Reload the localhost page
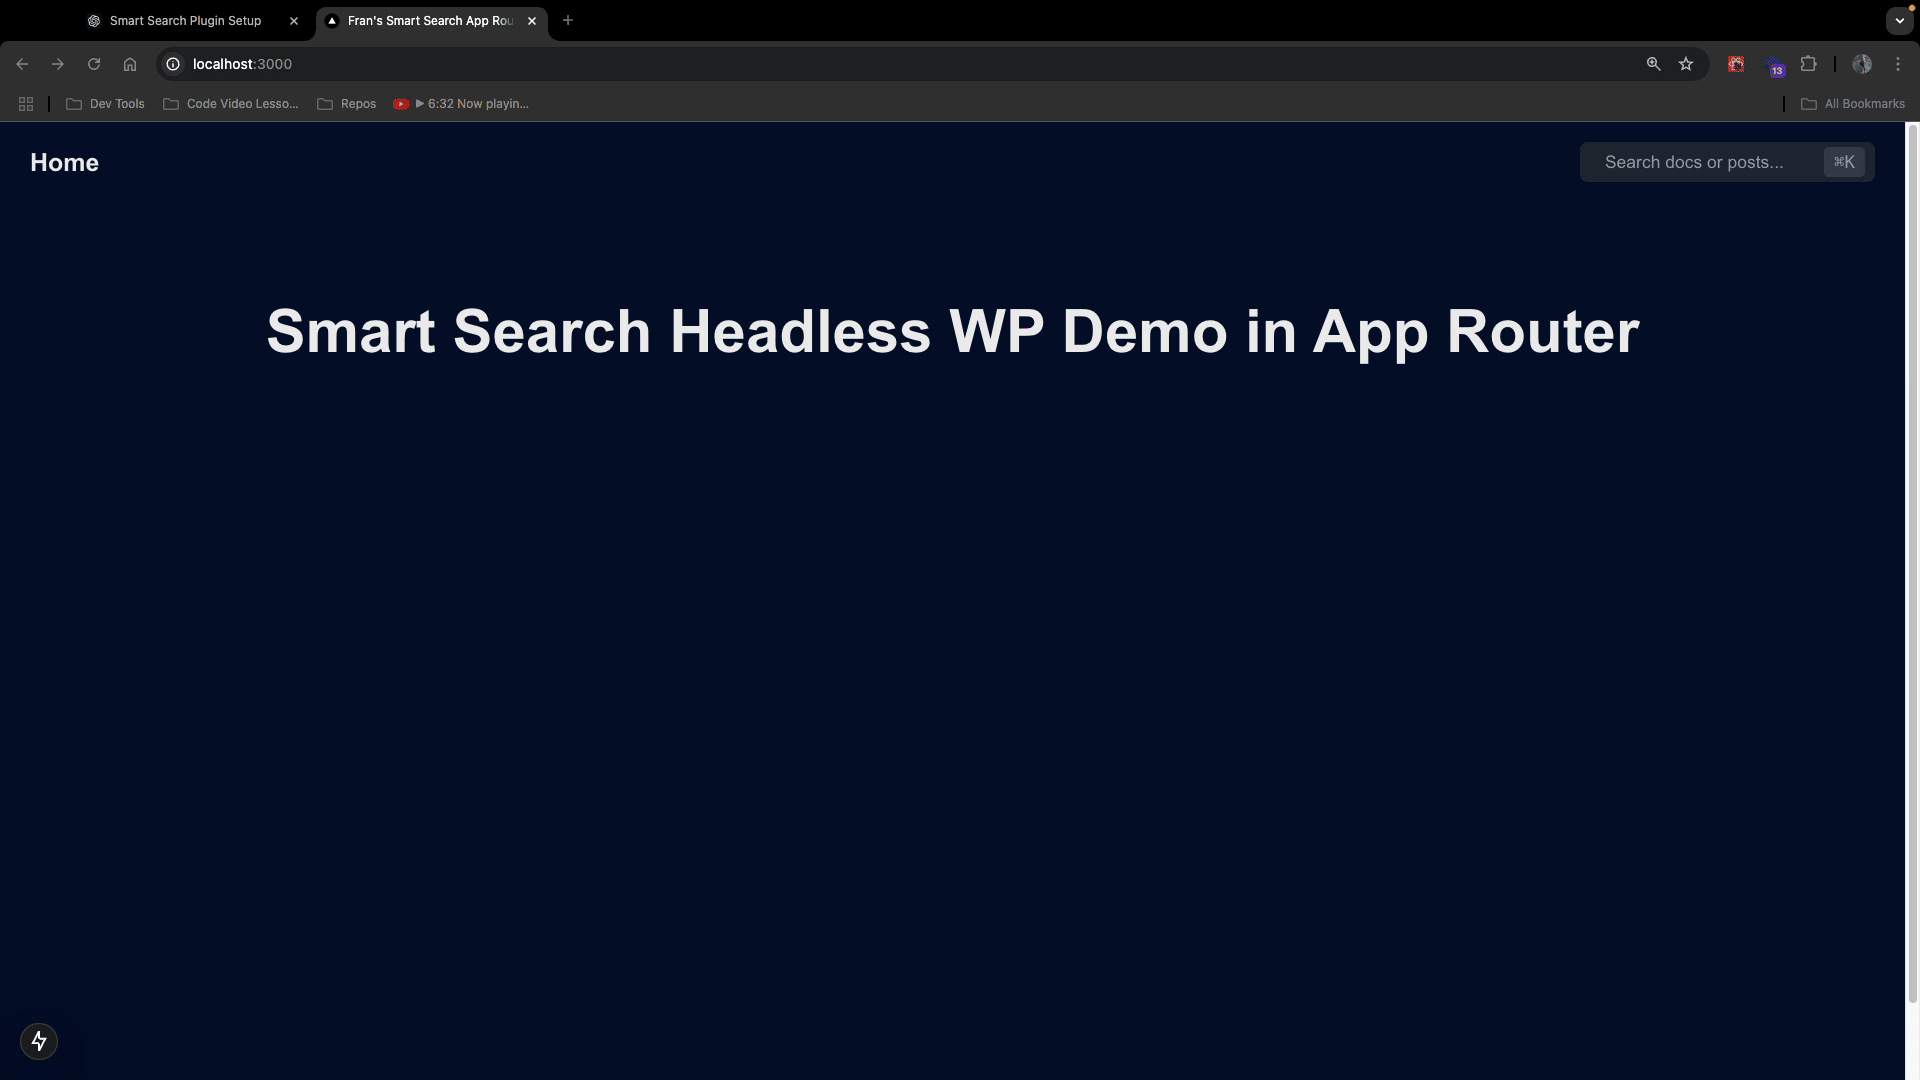Screen dimensions: 1920x1080 [x=94, y=64]
